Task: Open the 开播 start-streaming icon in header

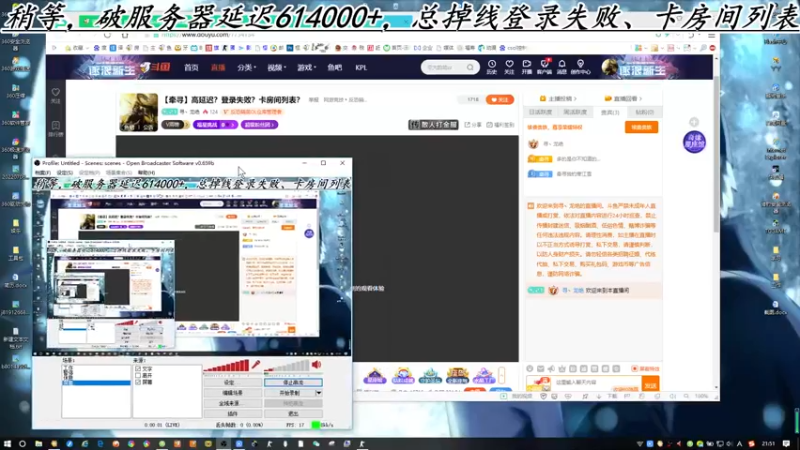Action: click(527, 66)
